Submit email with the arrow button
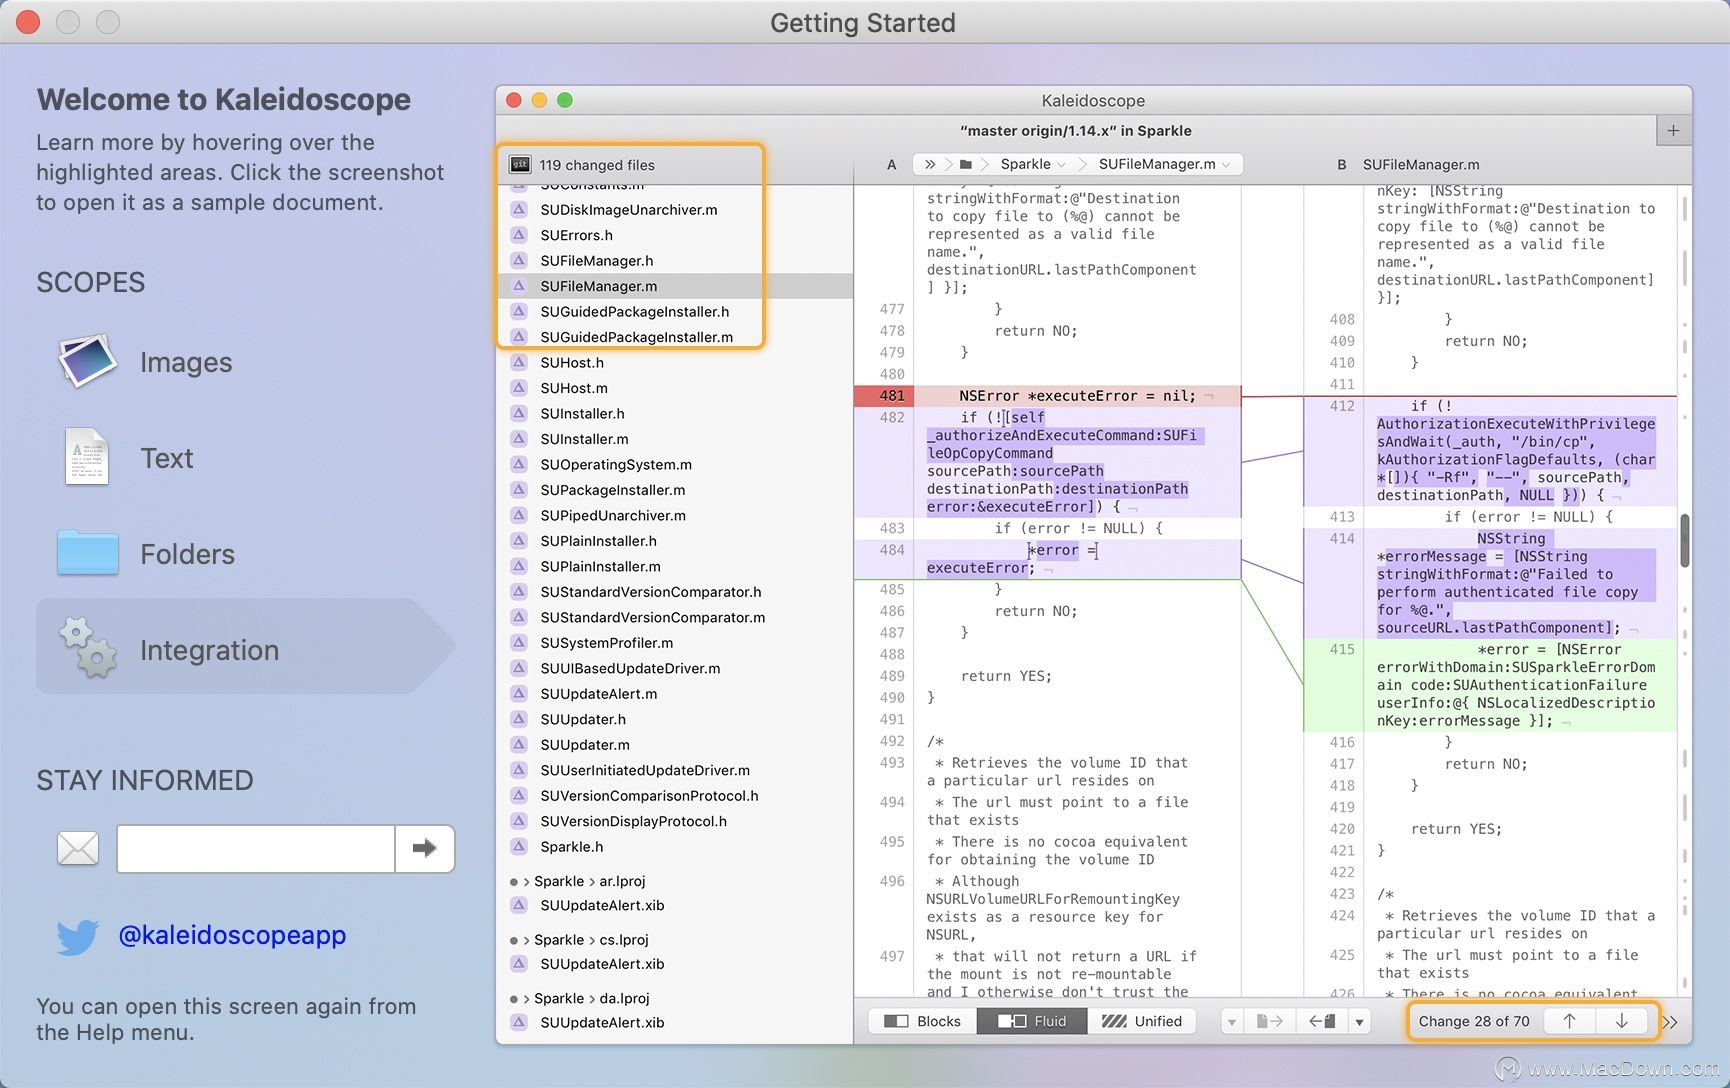The width and height of the screenshot is (1730, 1088). [x=425, y=848]
